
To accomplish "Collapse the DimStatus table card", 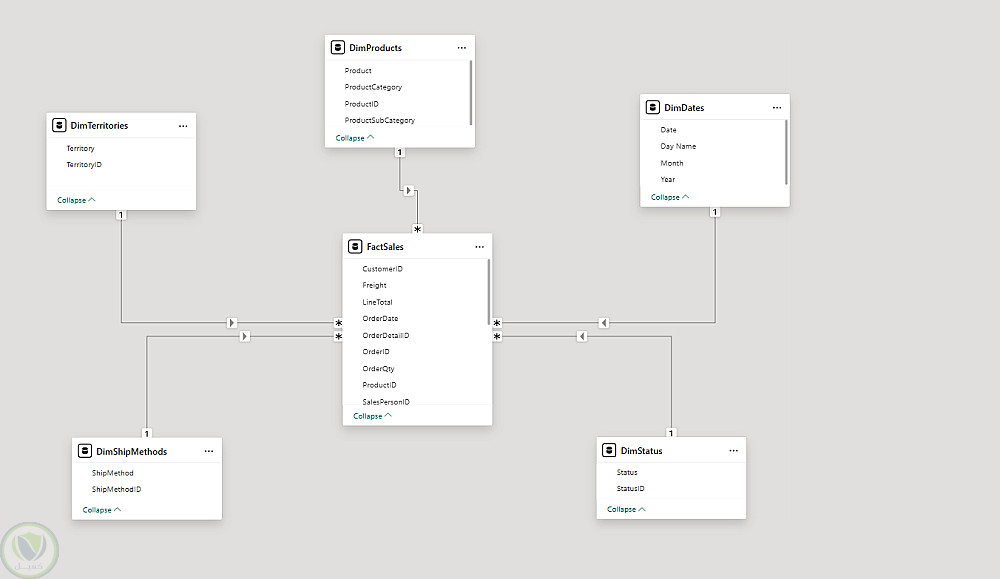I will pos(626,509).
